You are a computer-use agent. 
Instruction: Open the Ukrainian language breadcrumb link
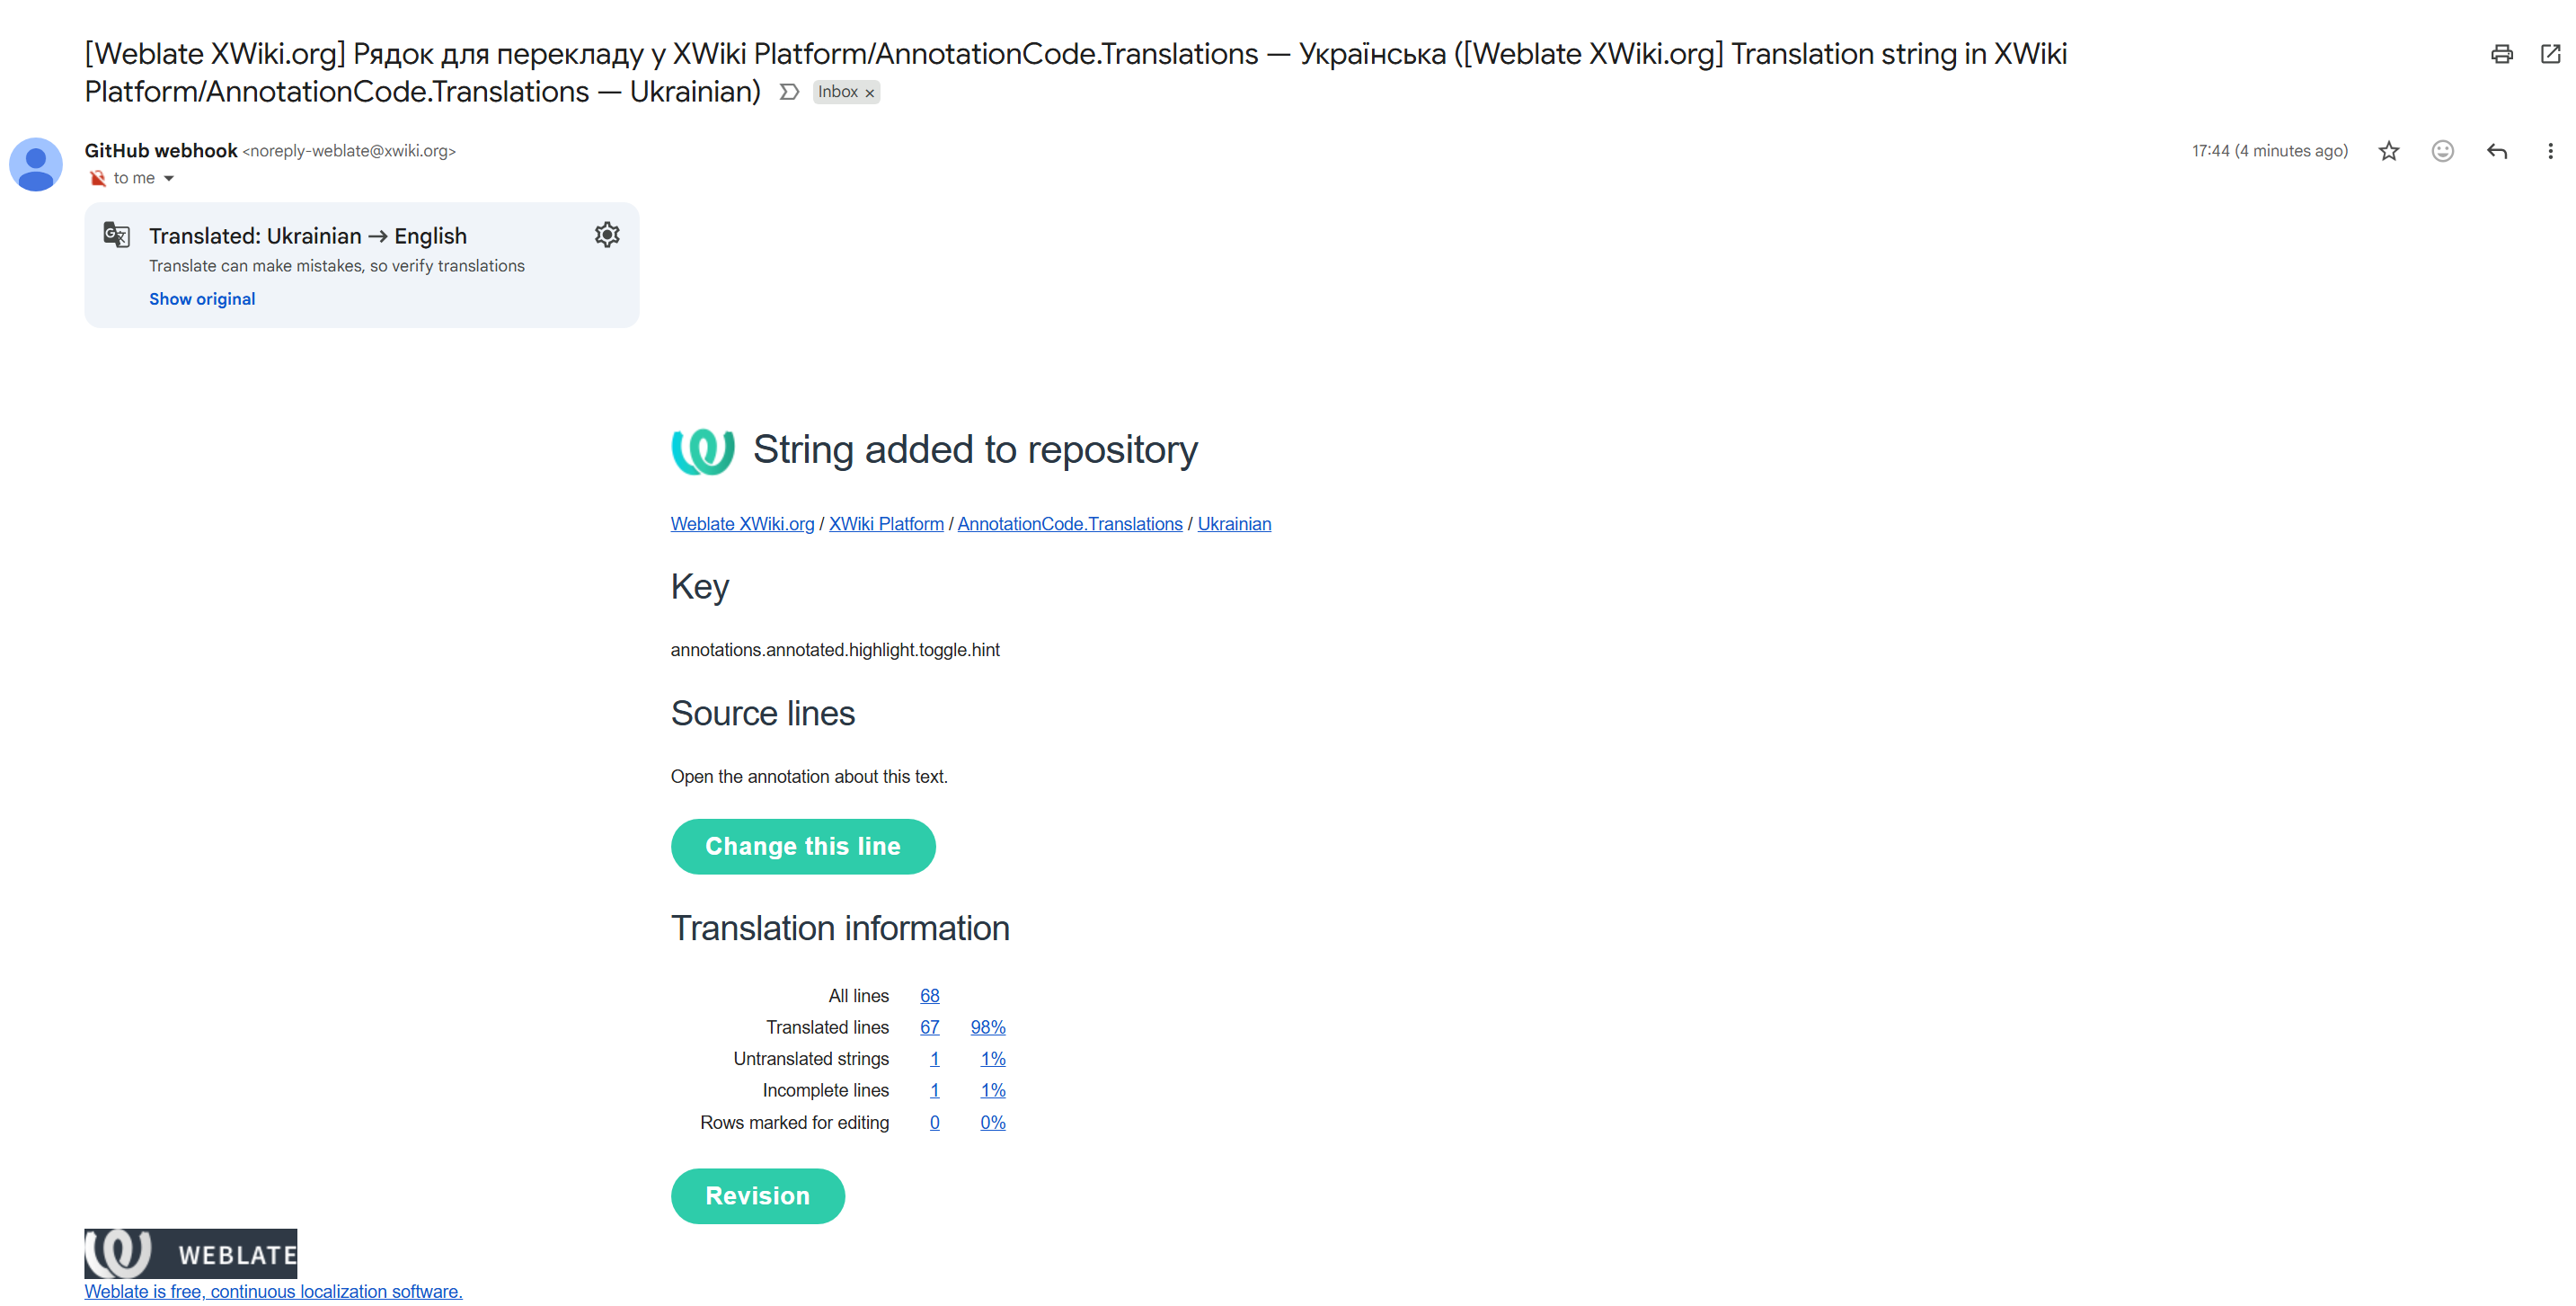(x=1234, y=524)
